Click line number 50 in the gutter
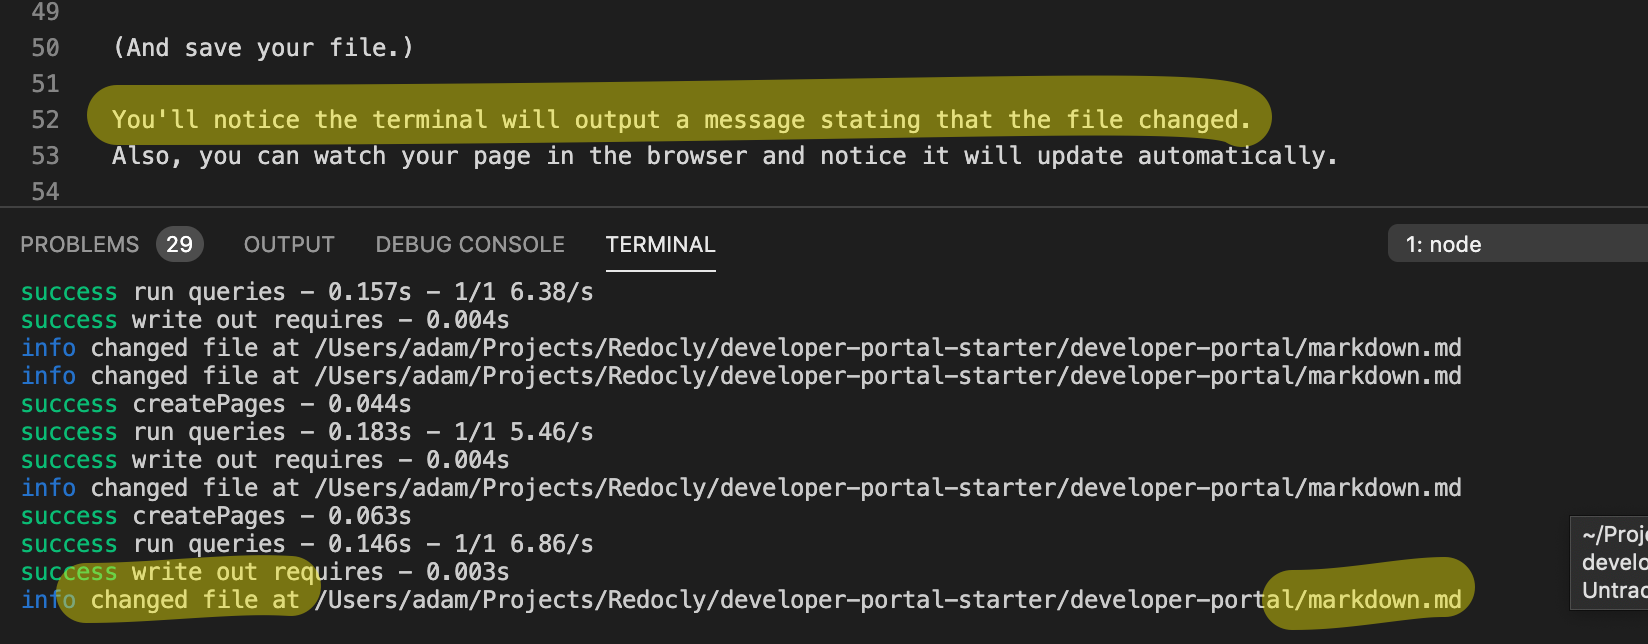 [x=45, y=48]
